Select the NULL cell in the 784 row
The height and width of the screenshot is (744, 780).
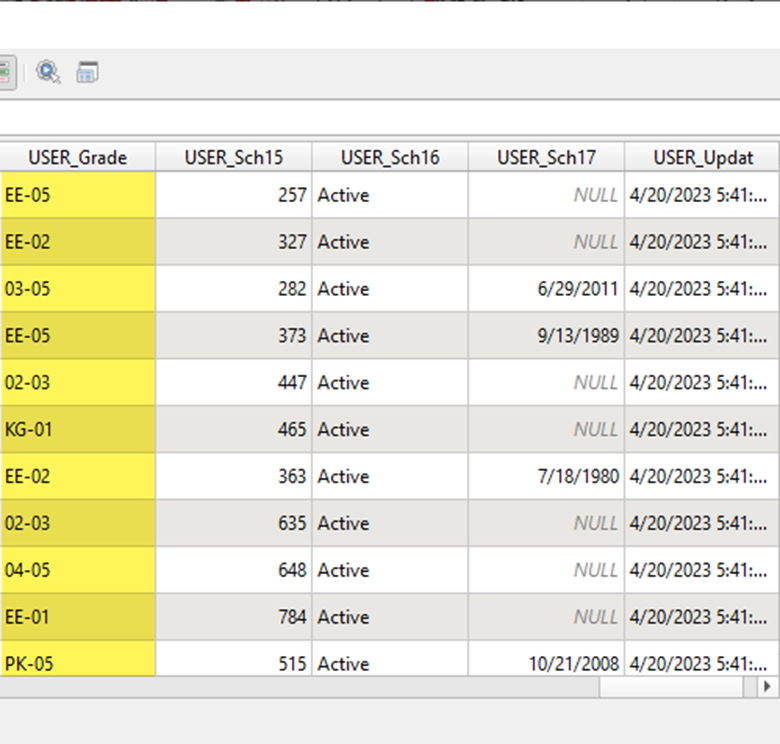[x=546, y=617]
